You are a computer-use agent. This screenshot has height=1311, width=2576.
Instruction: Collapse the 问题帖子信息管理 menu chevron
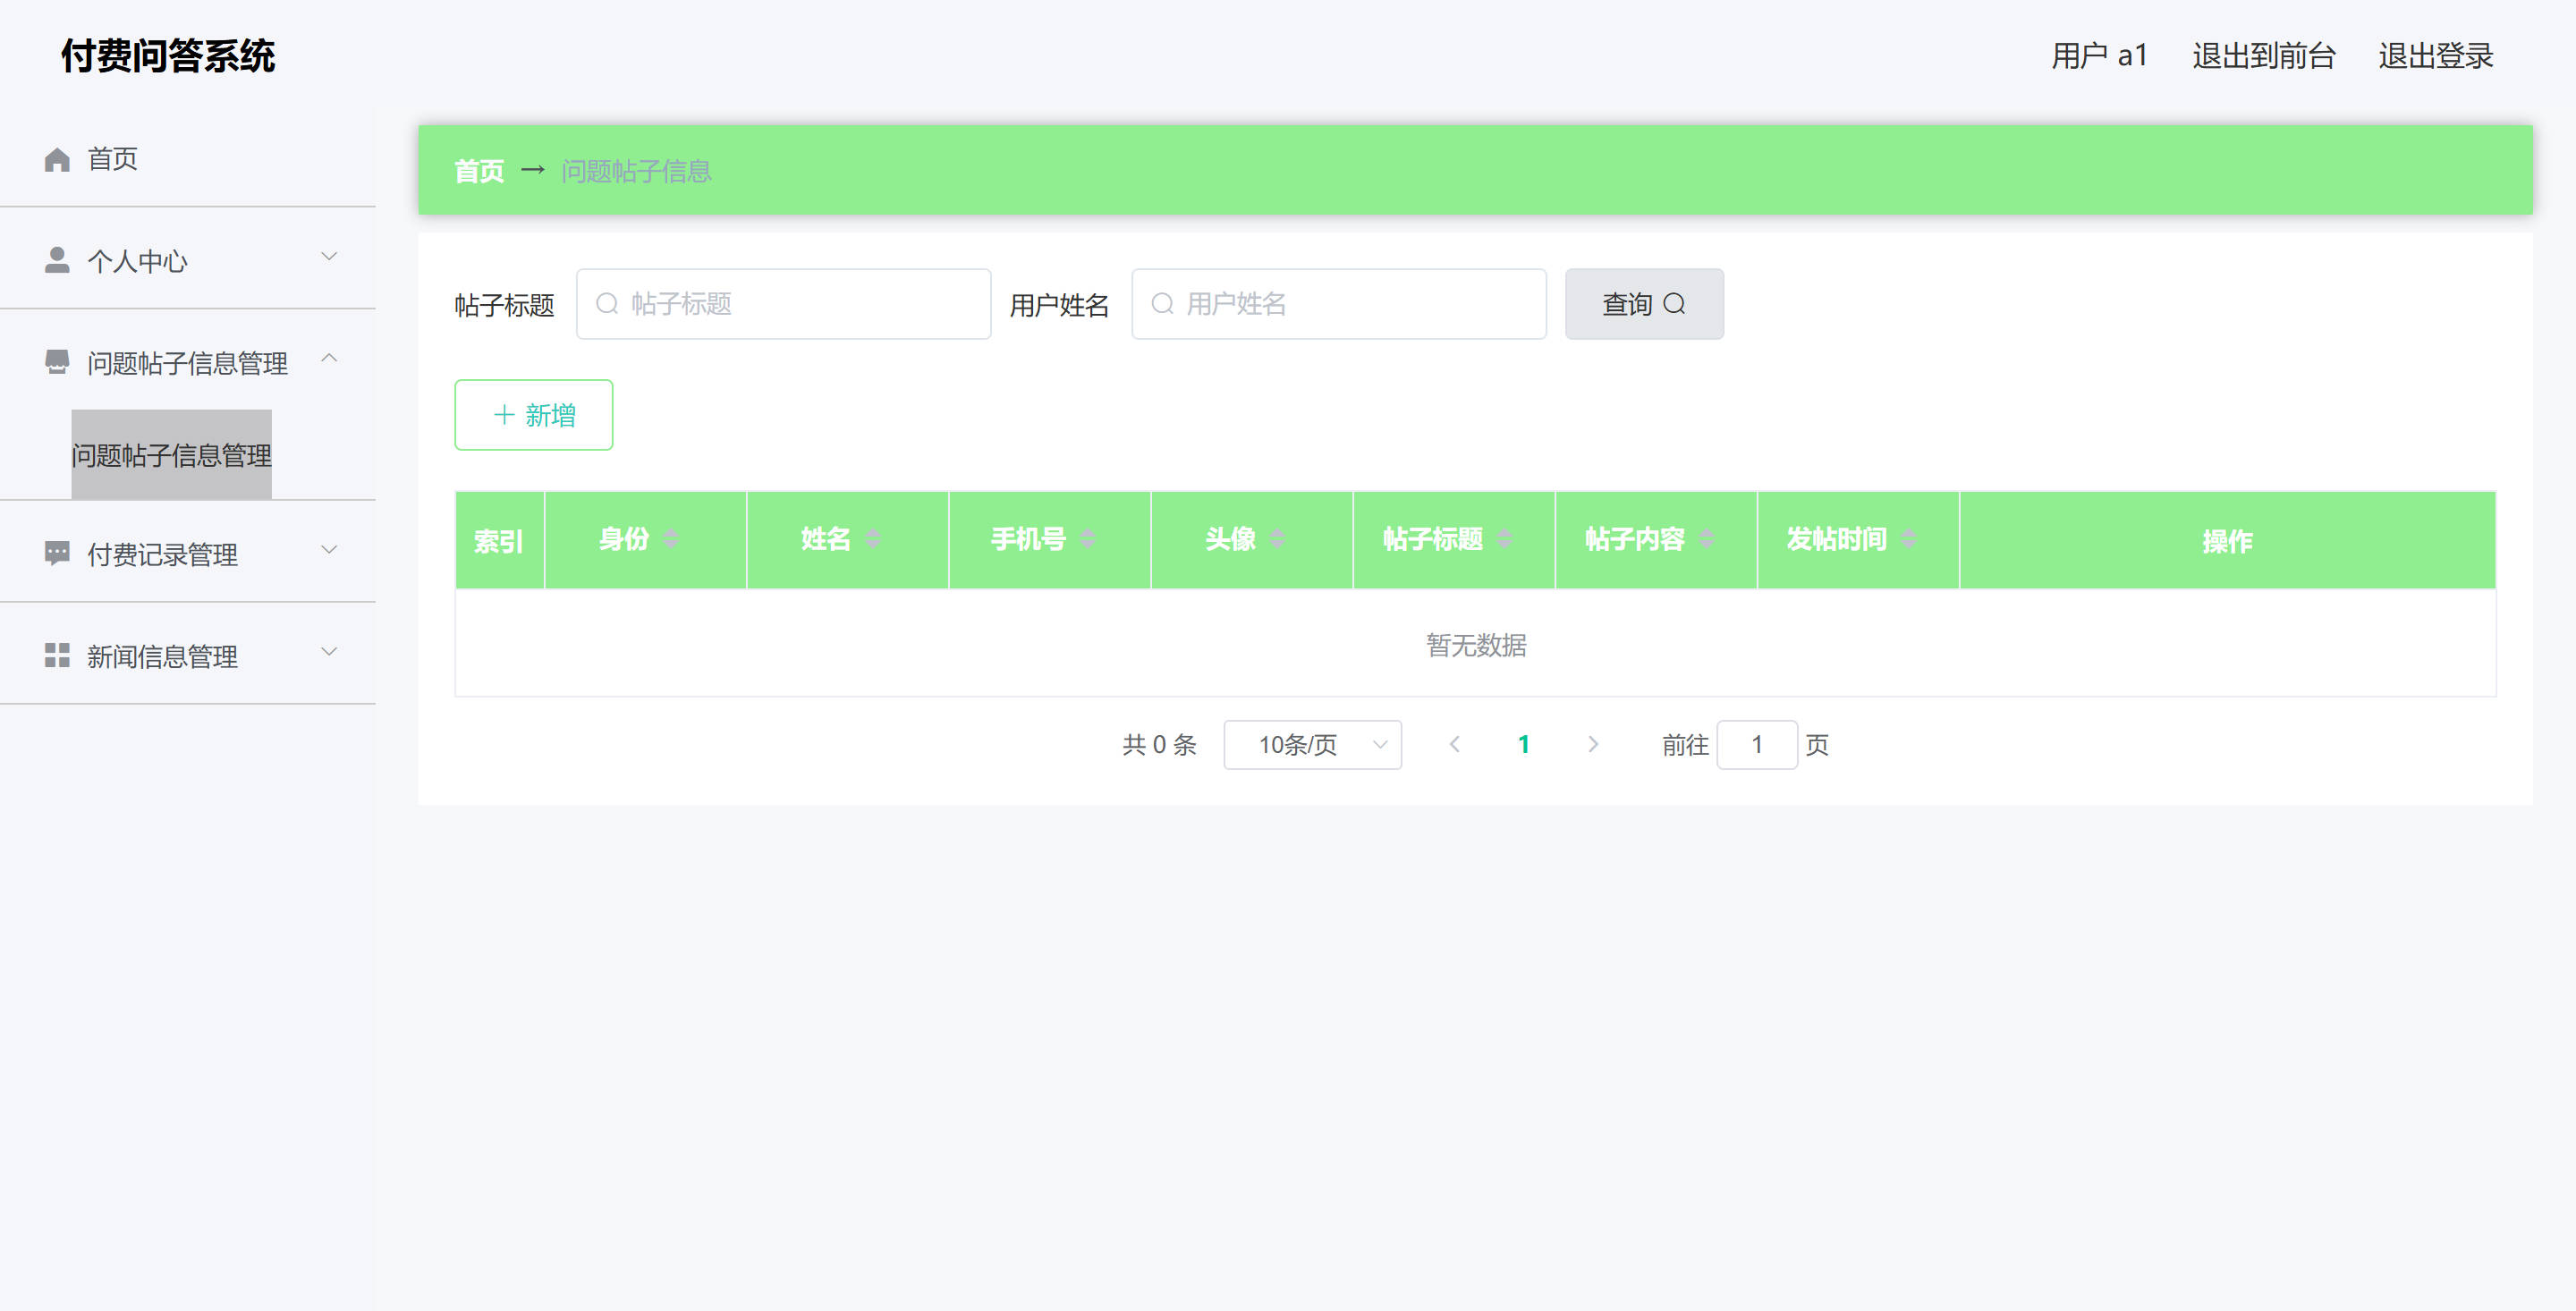329,358
